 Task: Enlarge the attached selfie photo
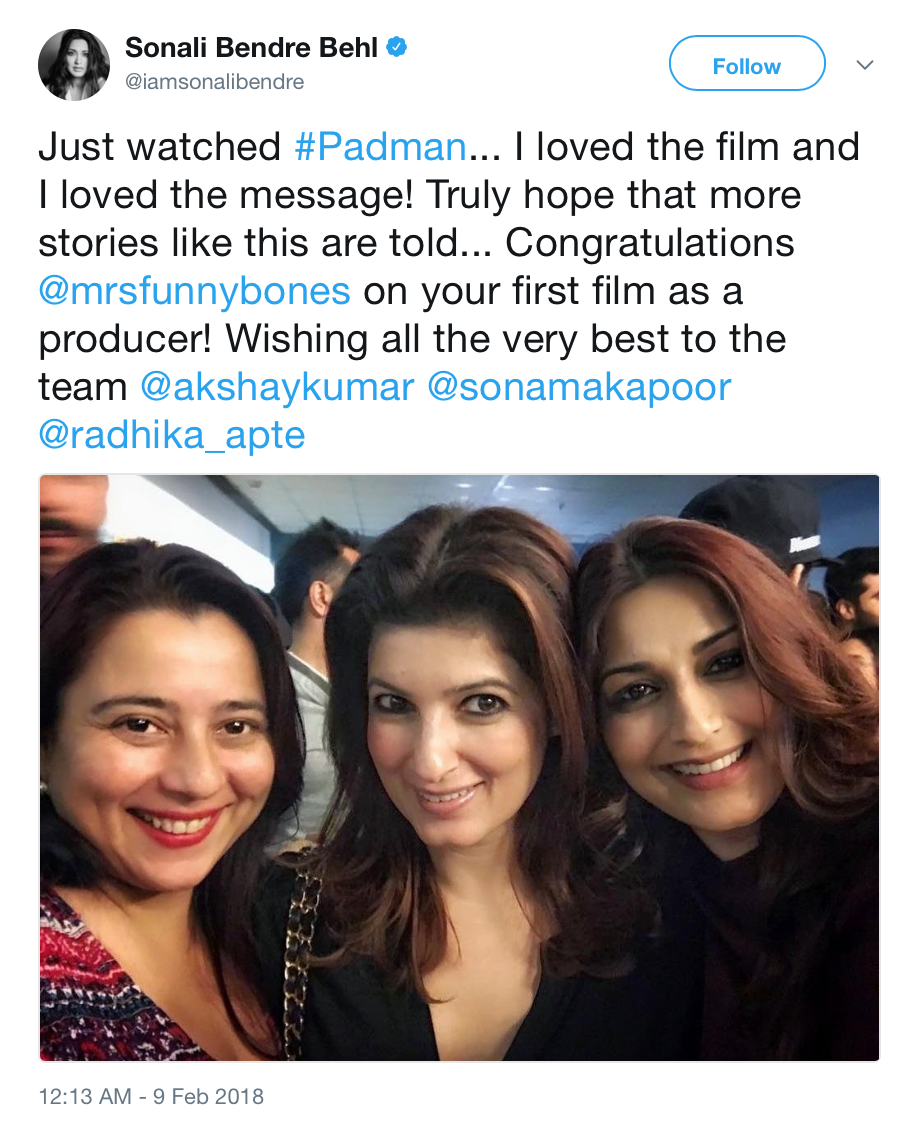(x=459, y=768)
